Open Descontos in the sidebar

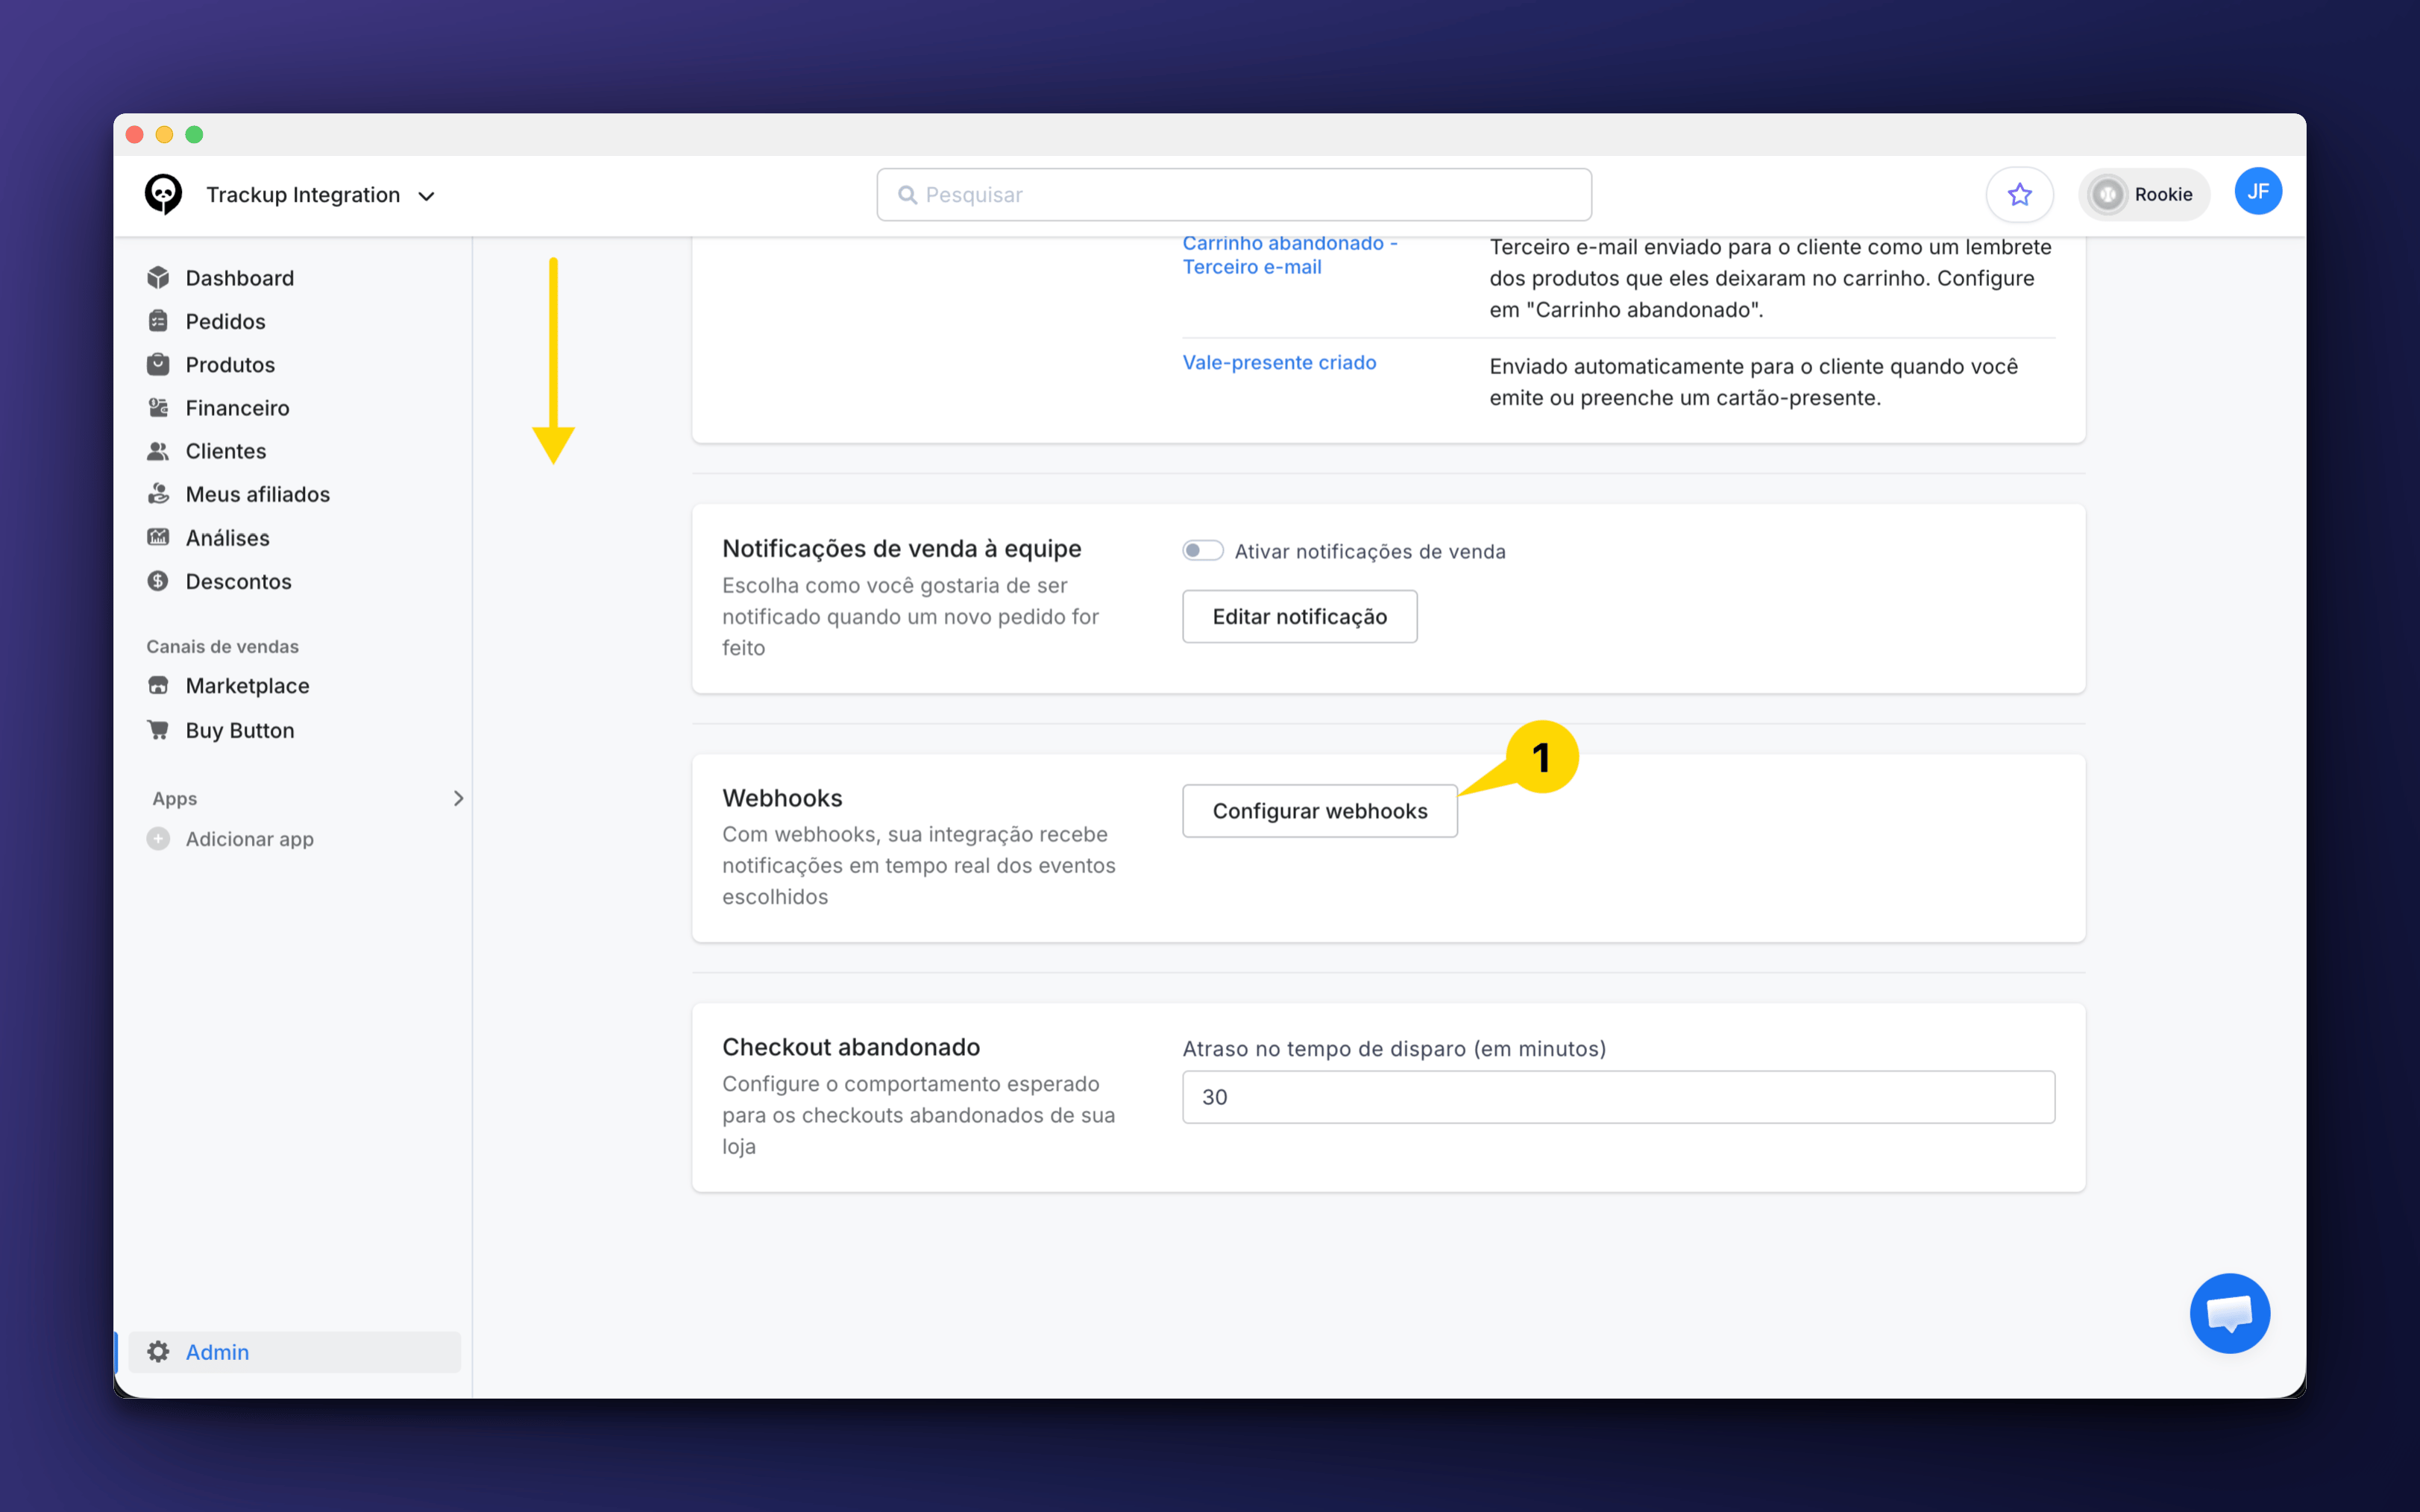(x=239, y=582)
